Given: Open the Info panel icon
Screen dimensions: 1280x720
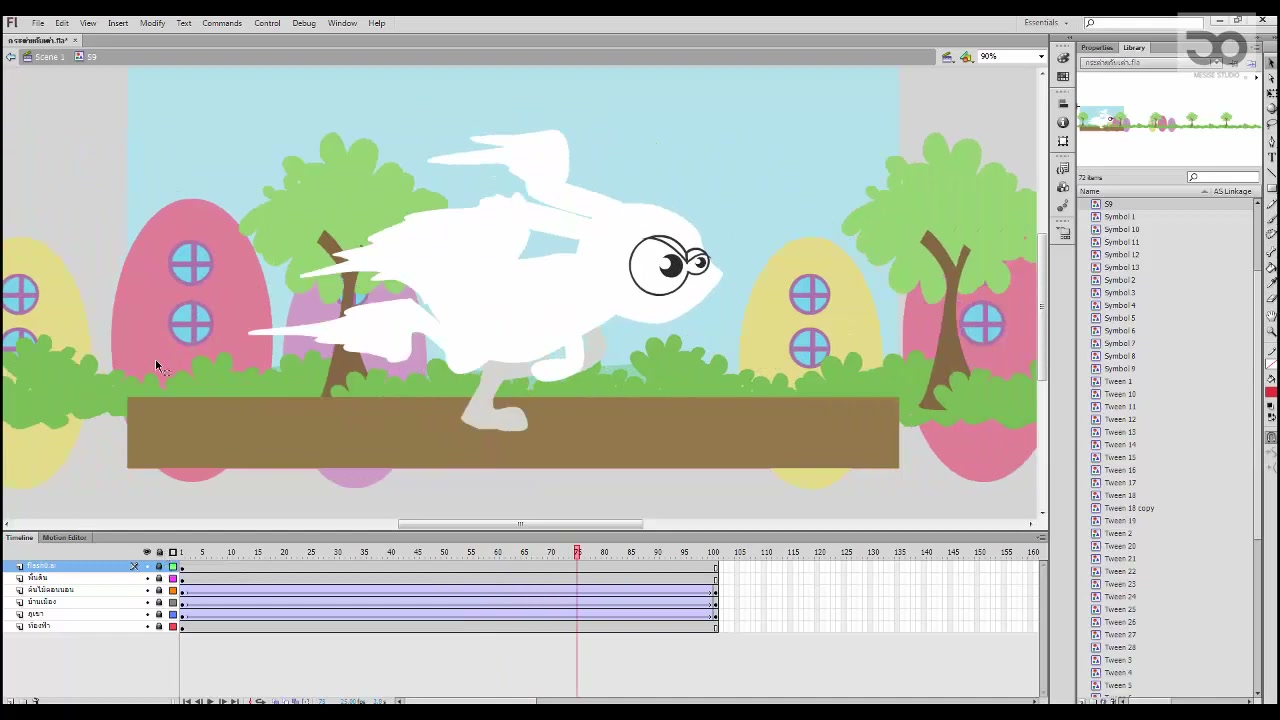Looking at the screenshot, I should coord(1063,122).
